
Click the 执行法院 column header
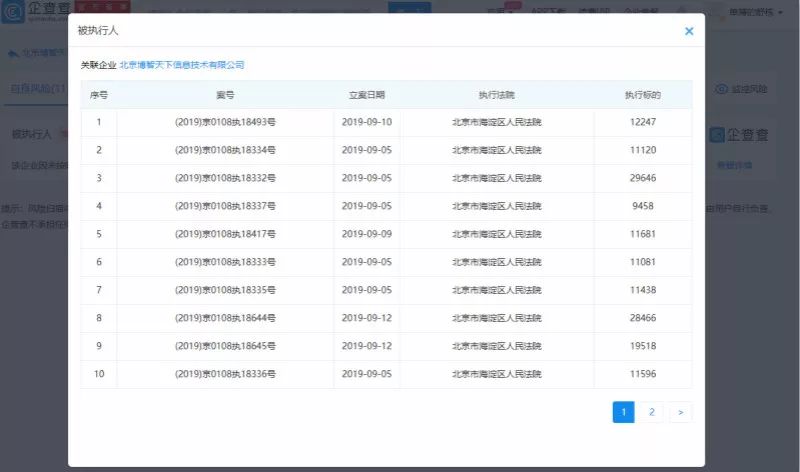(496, 95)
